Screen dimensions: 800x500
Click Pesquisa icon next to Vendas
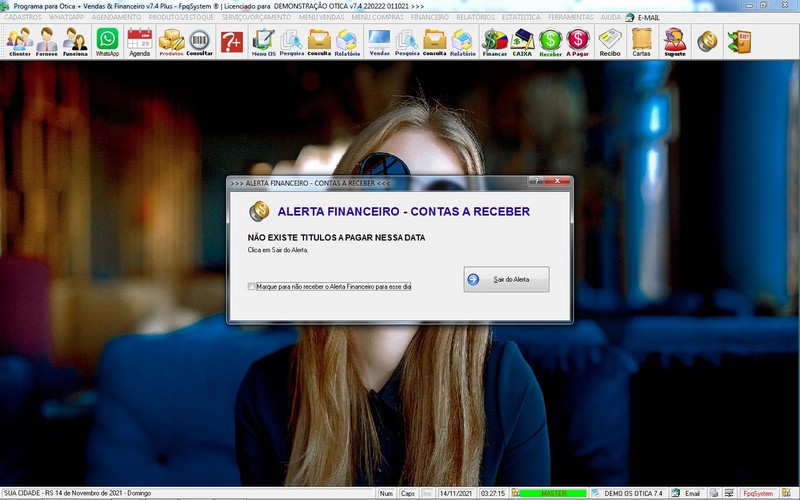407,42
